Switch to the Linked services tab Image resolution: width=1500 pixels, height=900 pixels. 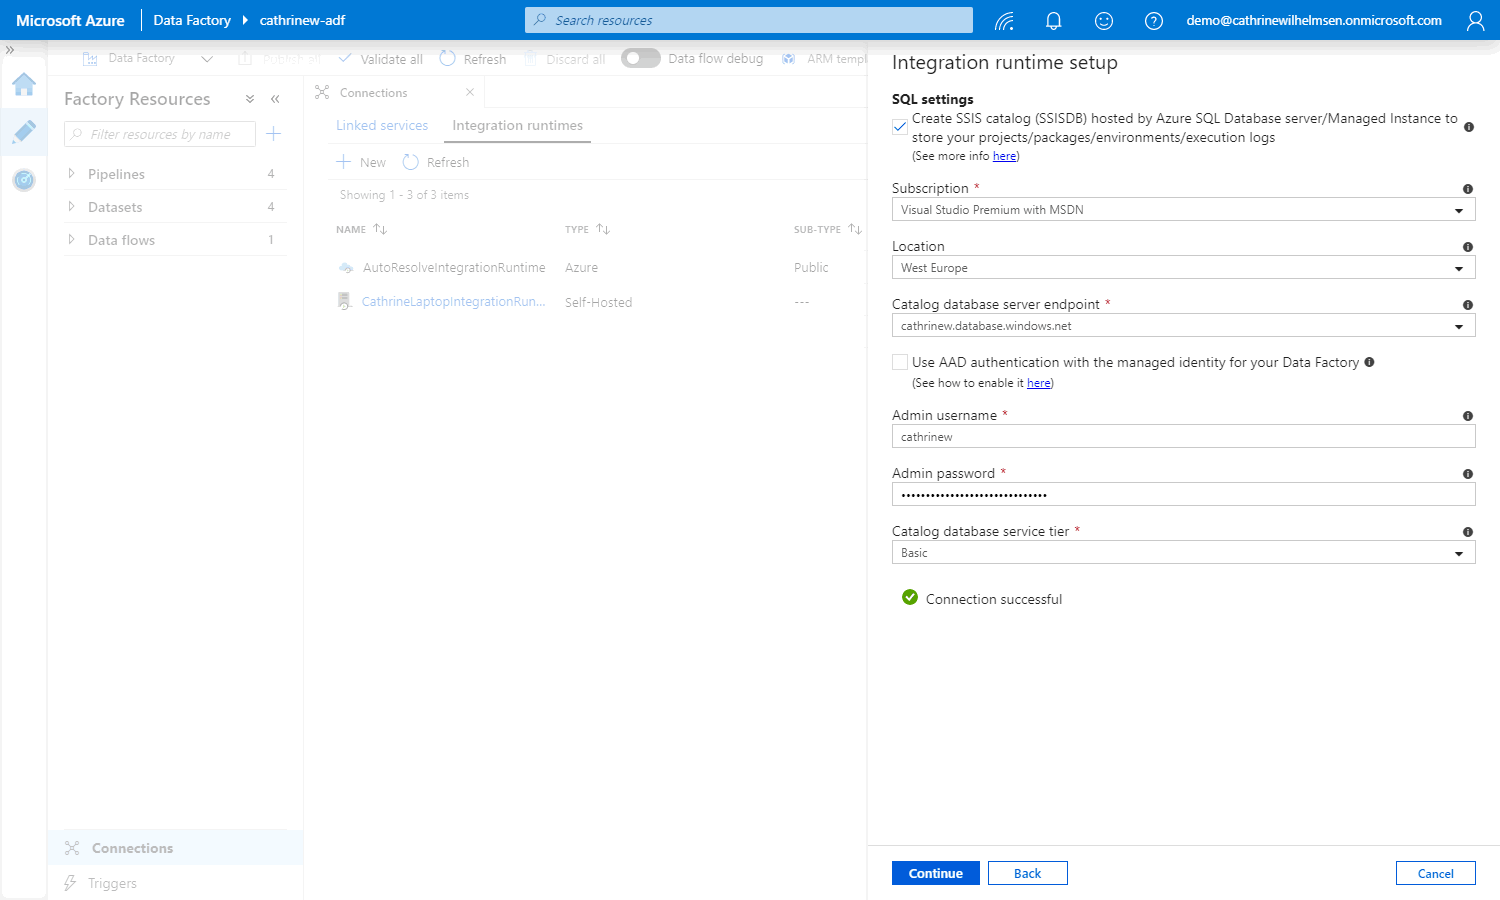382,125
